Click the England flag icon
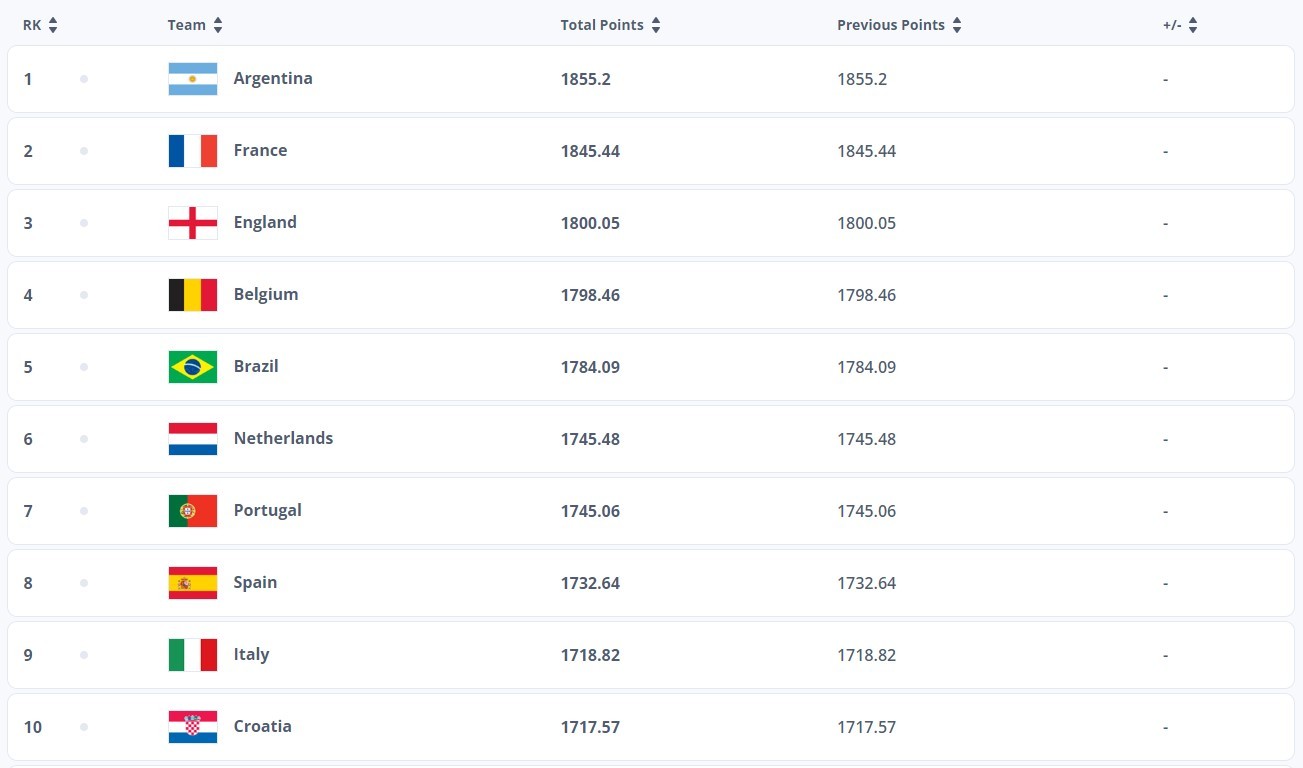 coord(193,223)
